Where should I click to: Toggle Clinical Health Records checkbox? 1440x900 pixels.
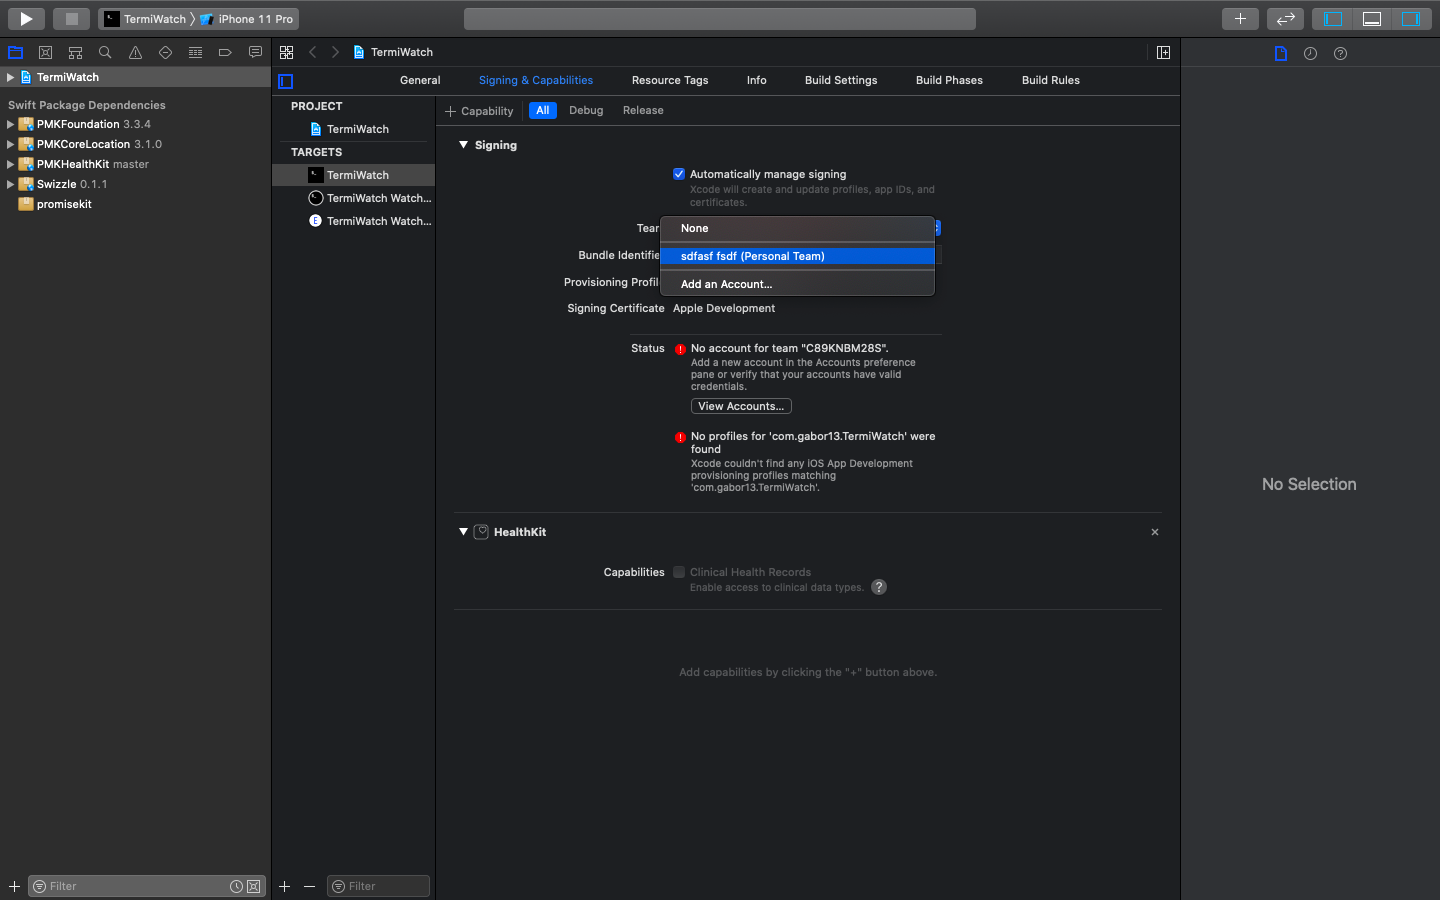[679, 572]
